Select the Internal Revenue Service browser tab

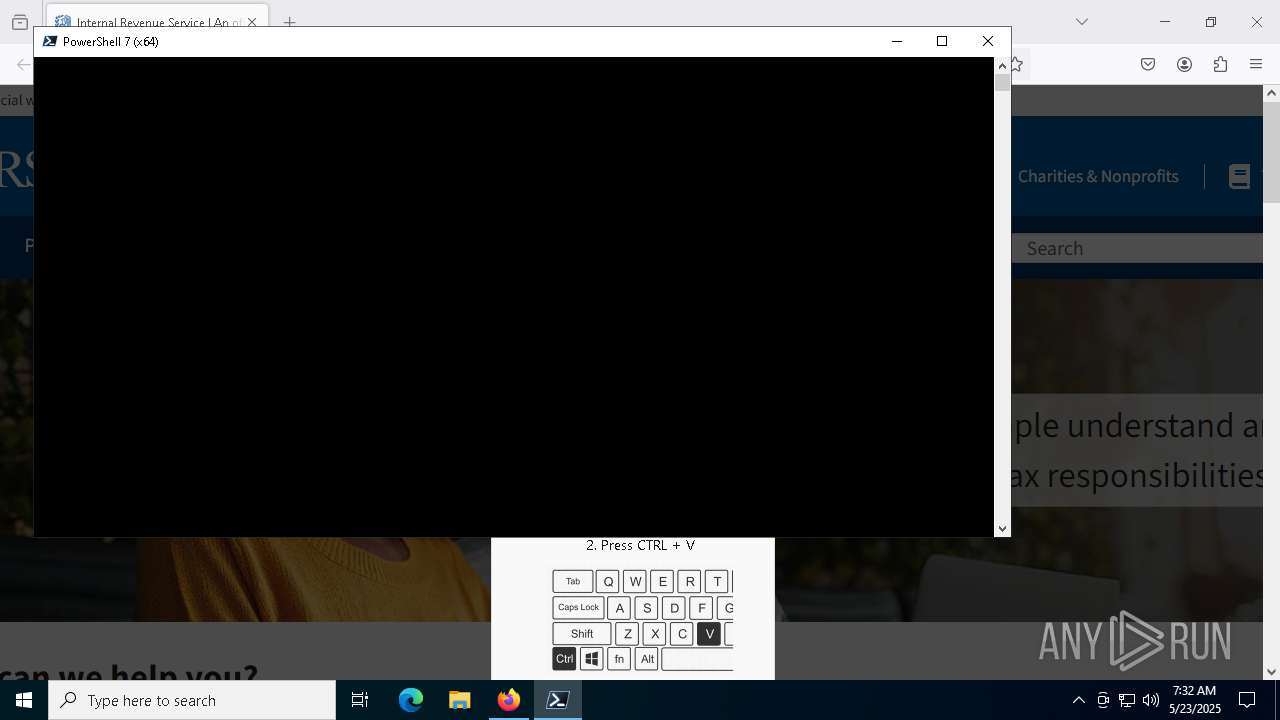click(x=156, y=22)
